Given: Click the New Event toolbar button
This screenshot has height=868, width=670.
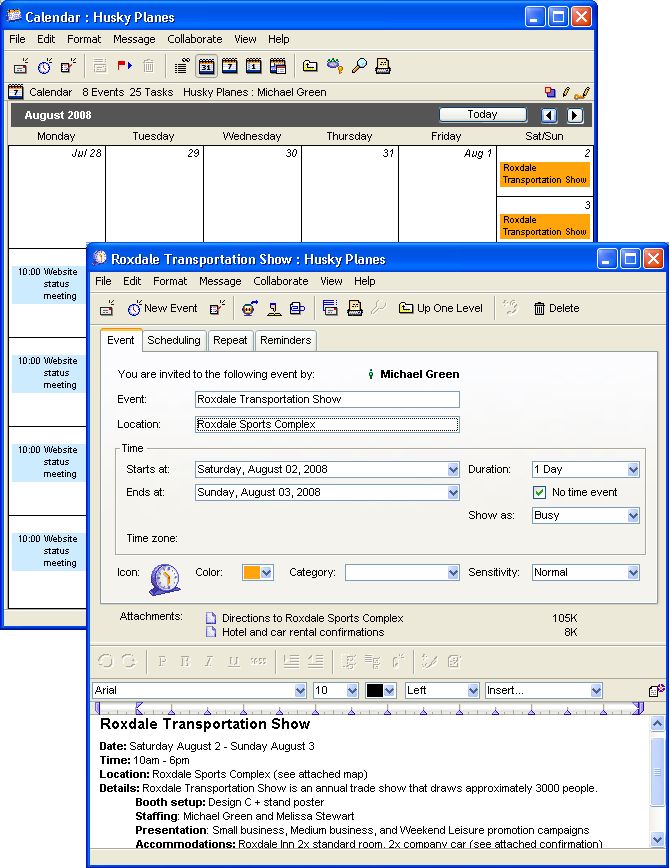Looking at the screenshot, I should 162,308.
